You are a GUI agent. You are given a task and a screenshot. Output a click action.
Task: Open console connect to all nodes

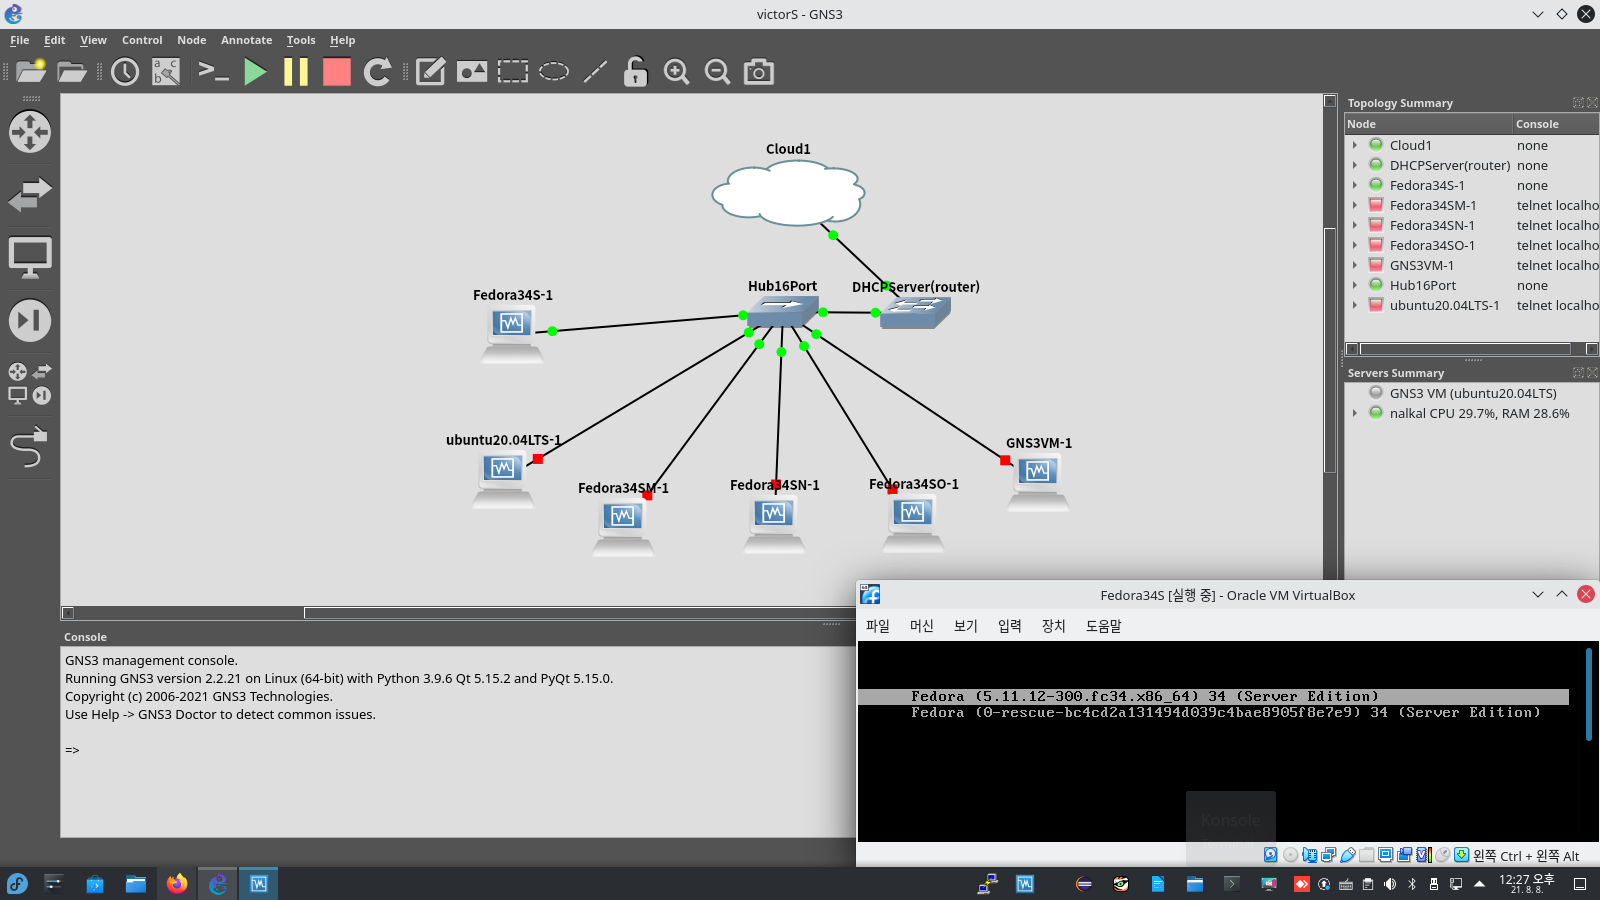(213, 72)
